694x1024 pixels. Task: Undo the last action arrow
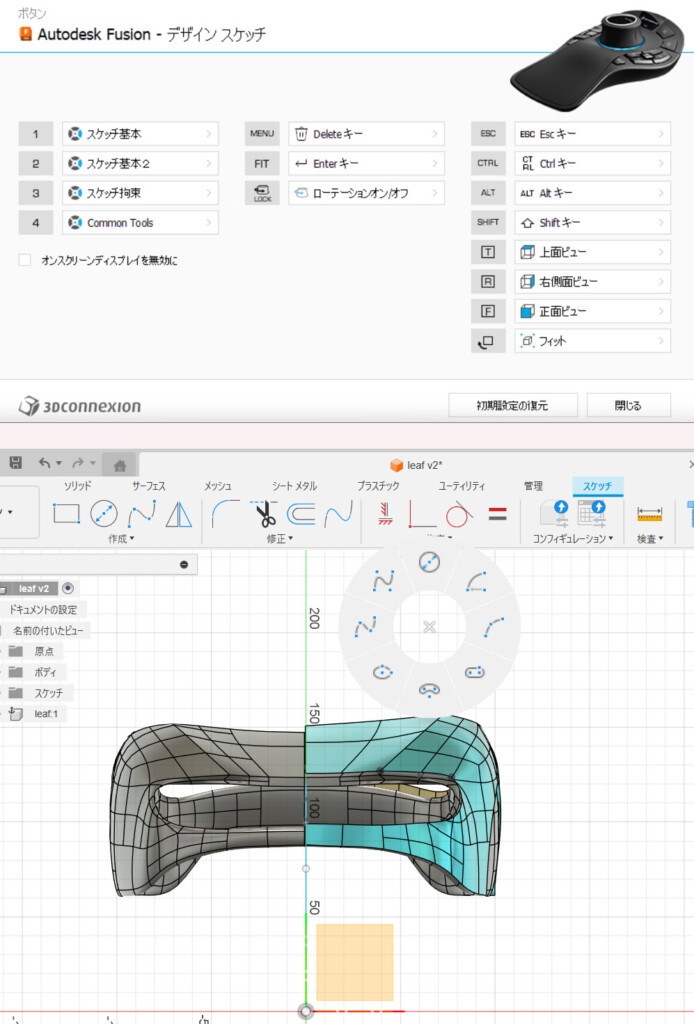click(x=44, y=462)
